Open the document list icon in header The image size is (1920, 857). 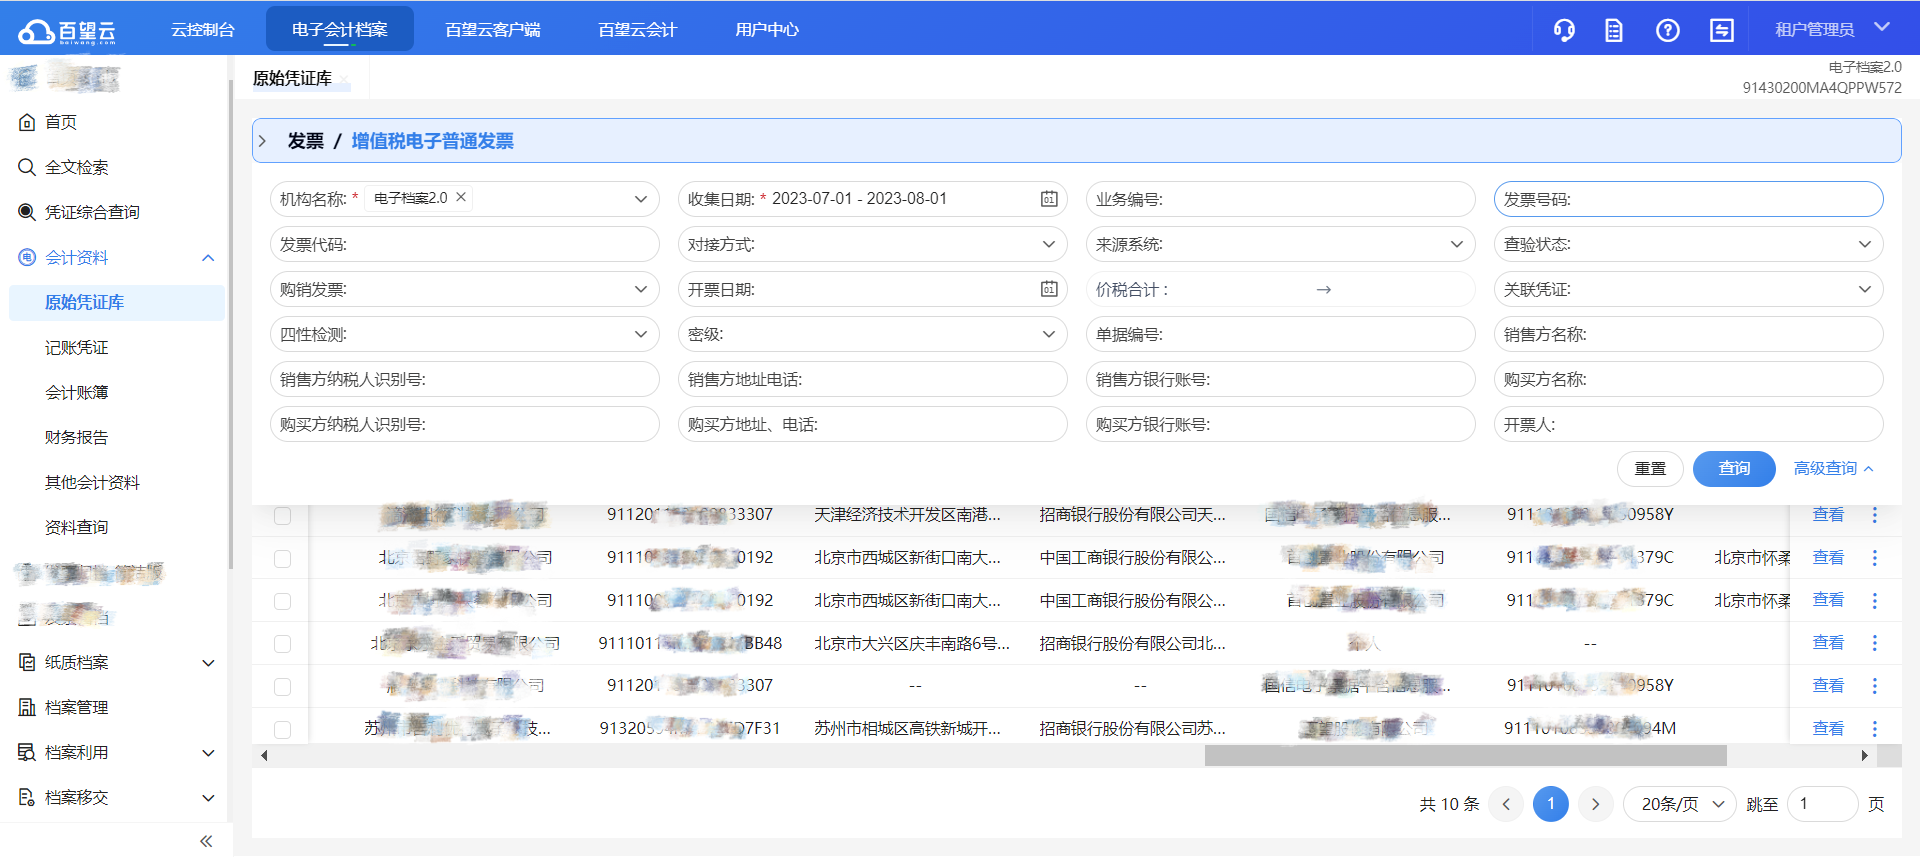click(1614, 30)
